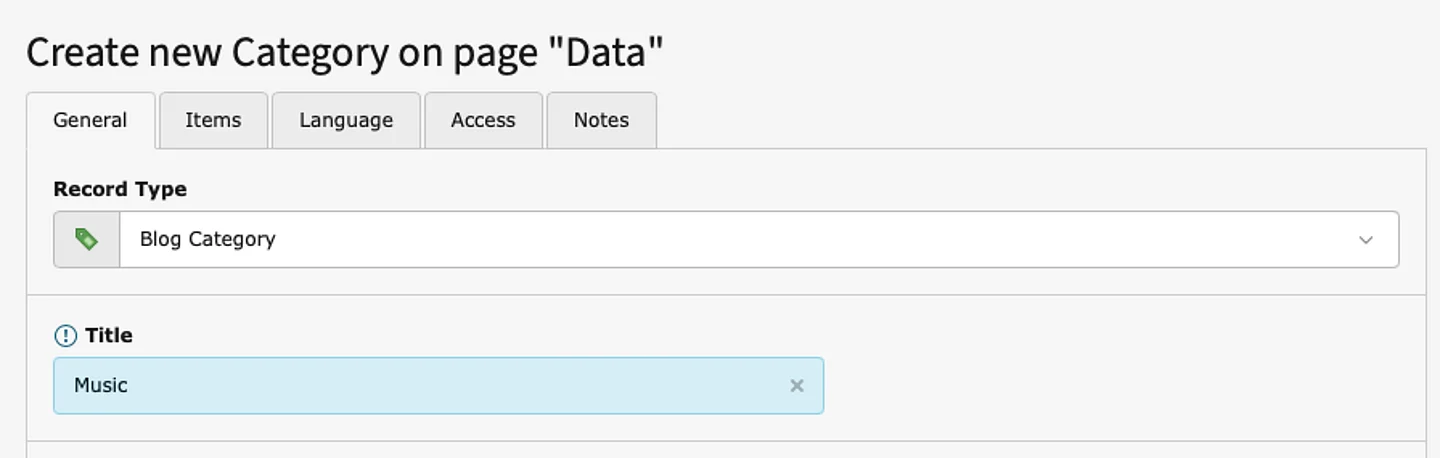Select the Access tab
The width and height of the screenshot is (1440, 458).
point(483,120)
